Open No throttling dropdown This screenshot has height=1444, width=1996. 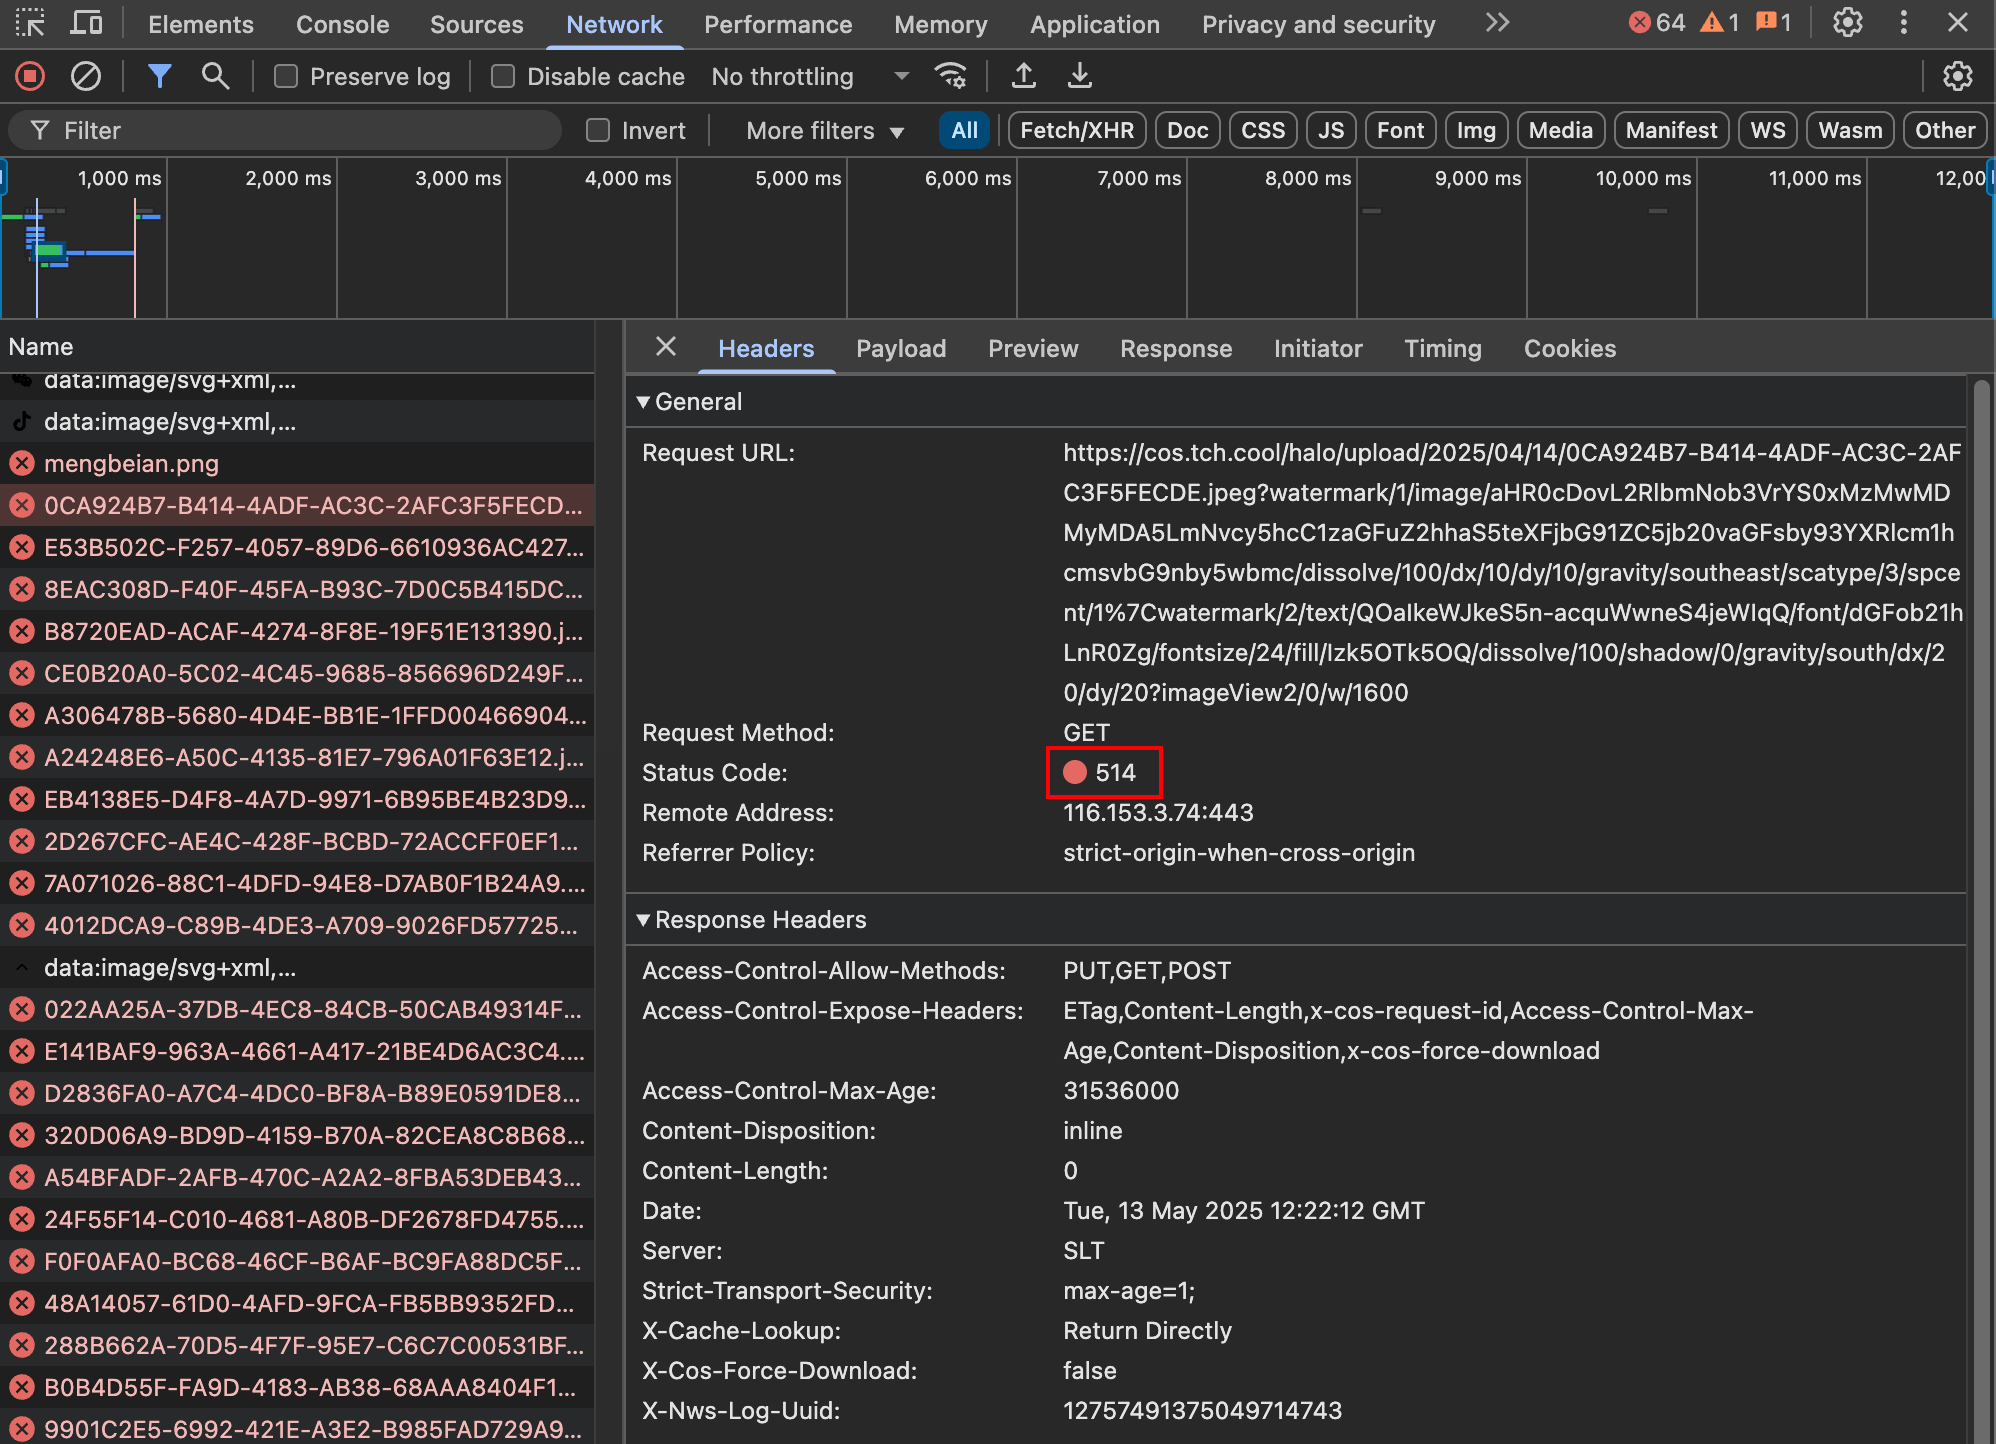(810, 76)
